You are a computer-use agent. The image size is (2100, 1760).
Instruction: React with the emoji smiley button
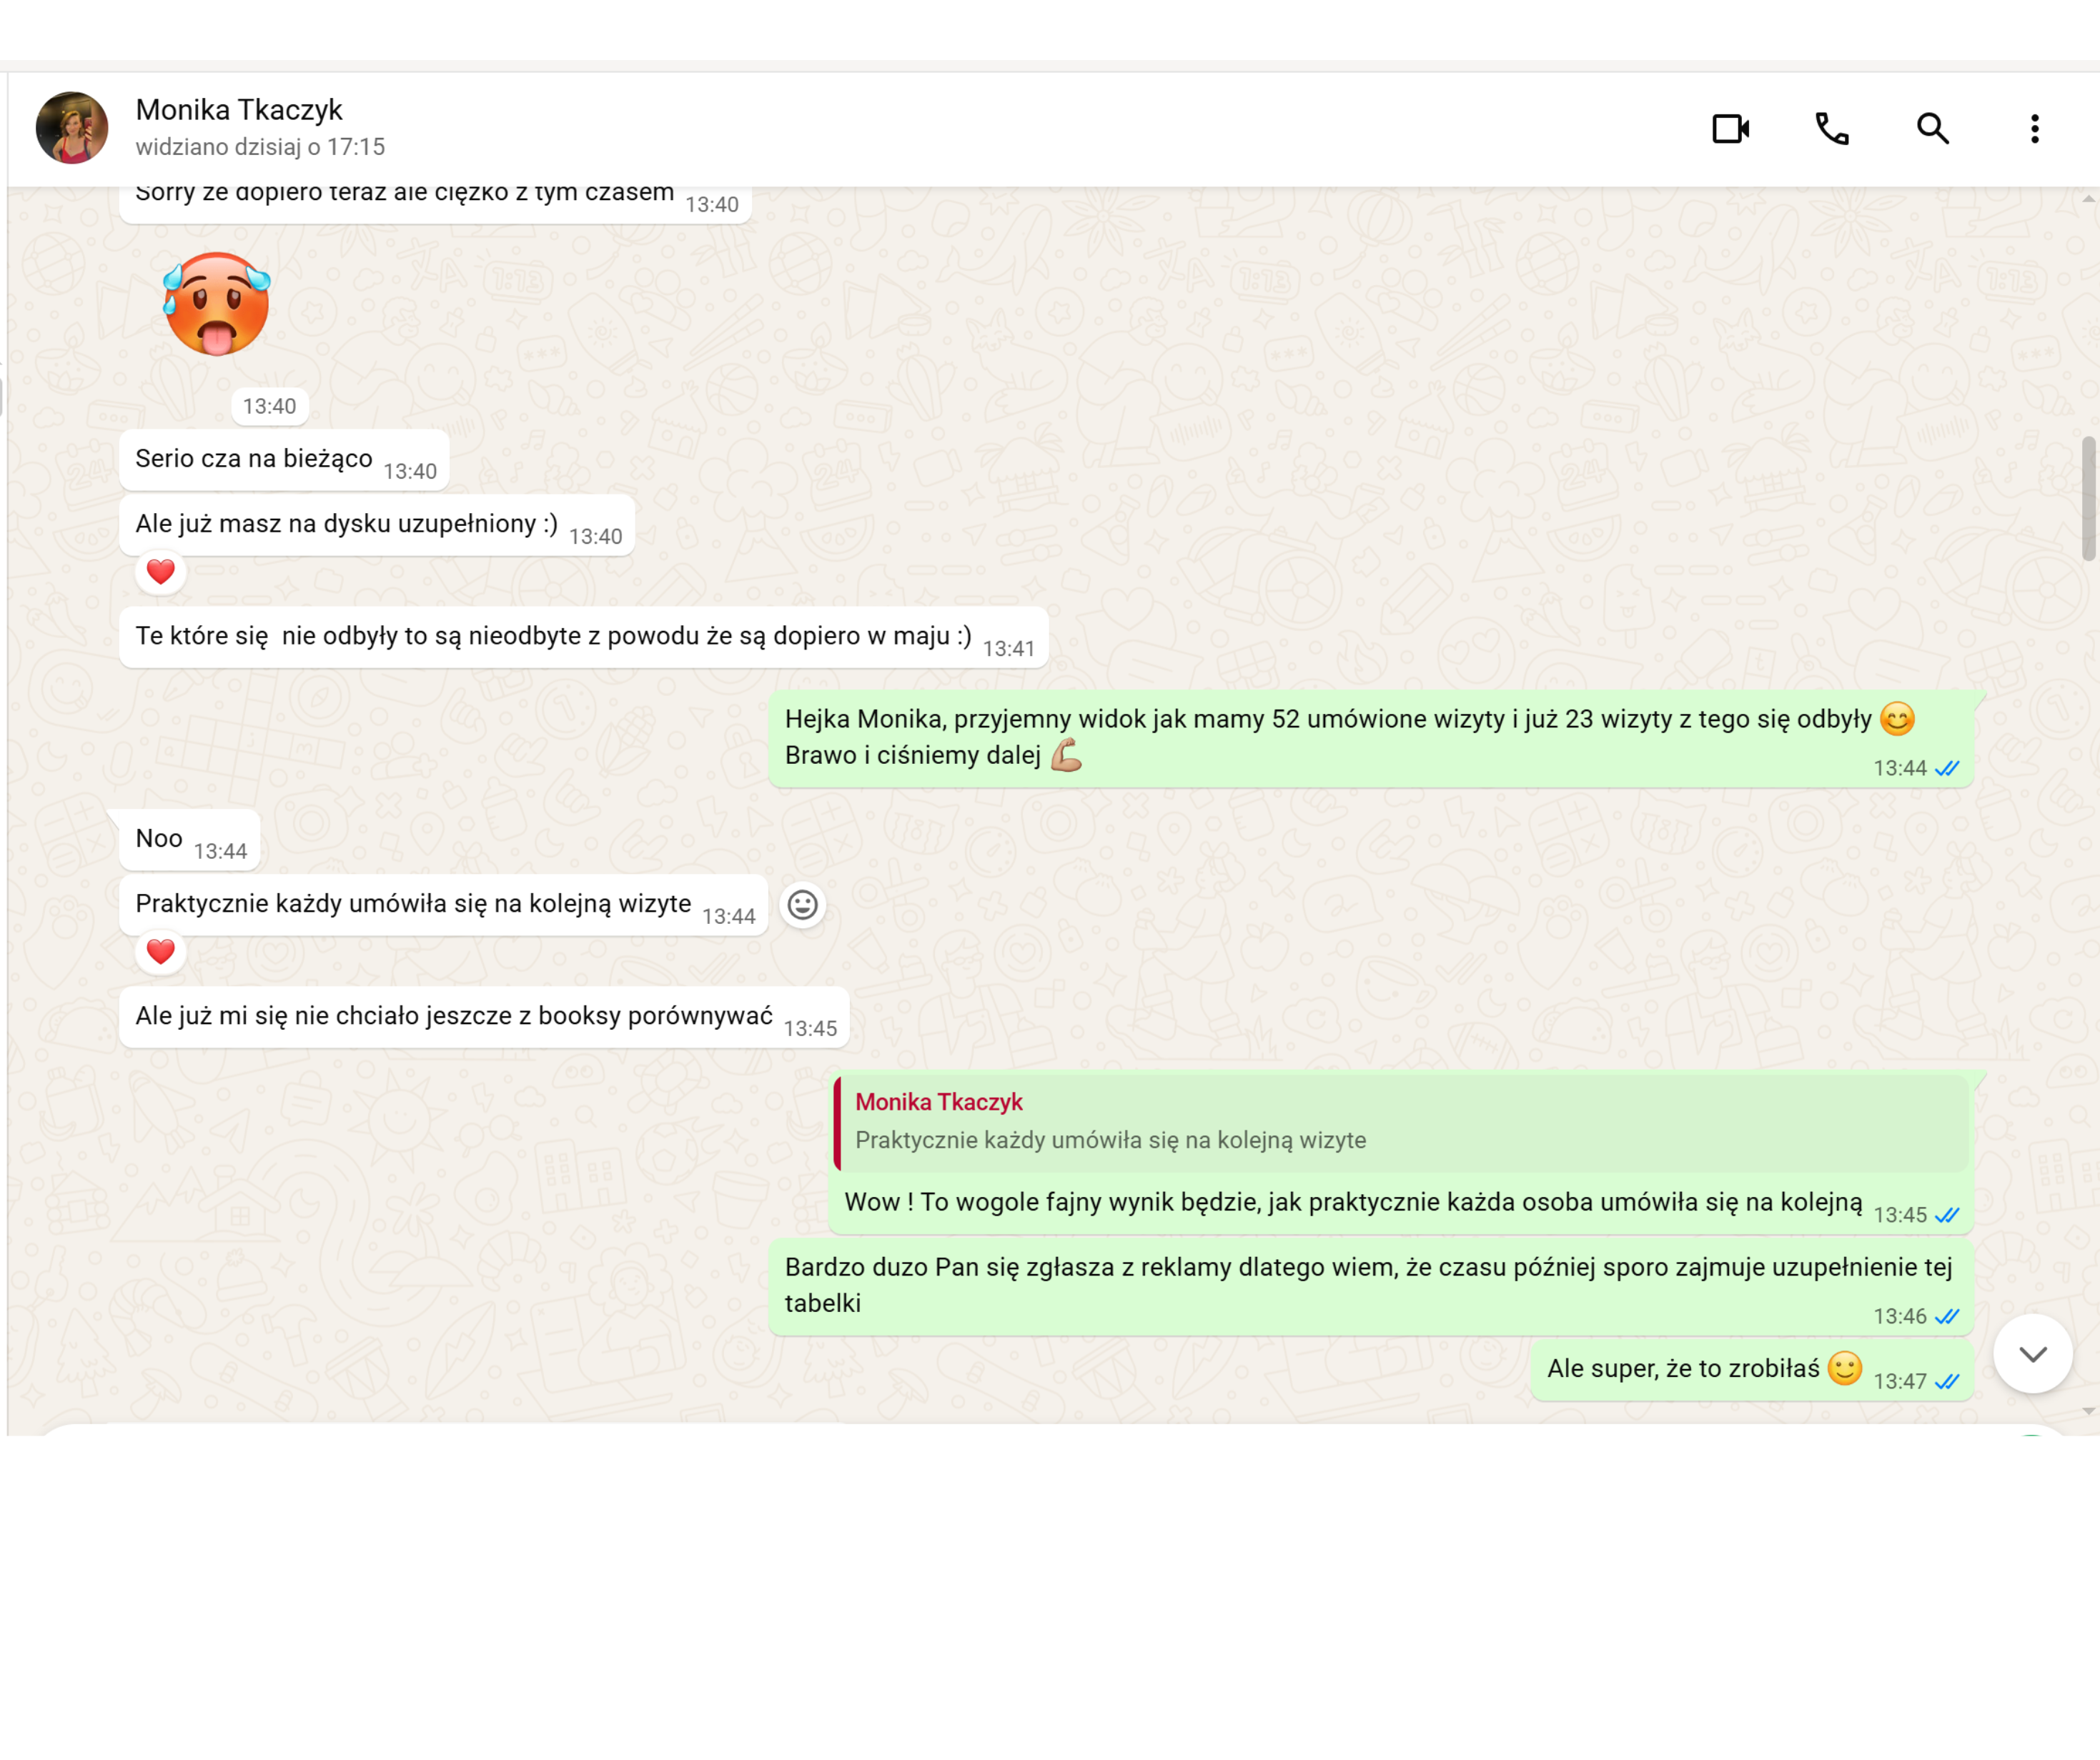(803, 906)
